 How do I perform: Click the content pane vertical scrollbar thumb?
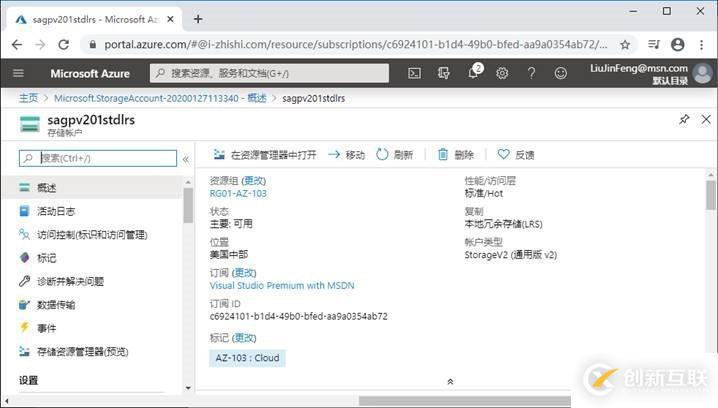711,195
